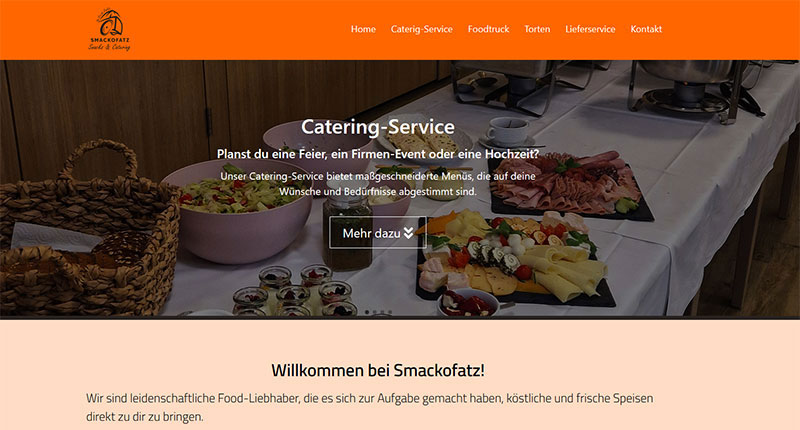Select the first carousel indicator dot
800x430 pixels.
(x=367, y=312)
